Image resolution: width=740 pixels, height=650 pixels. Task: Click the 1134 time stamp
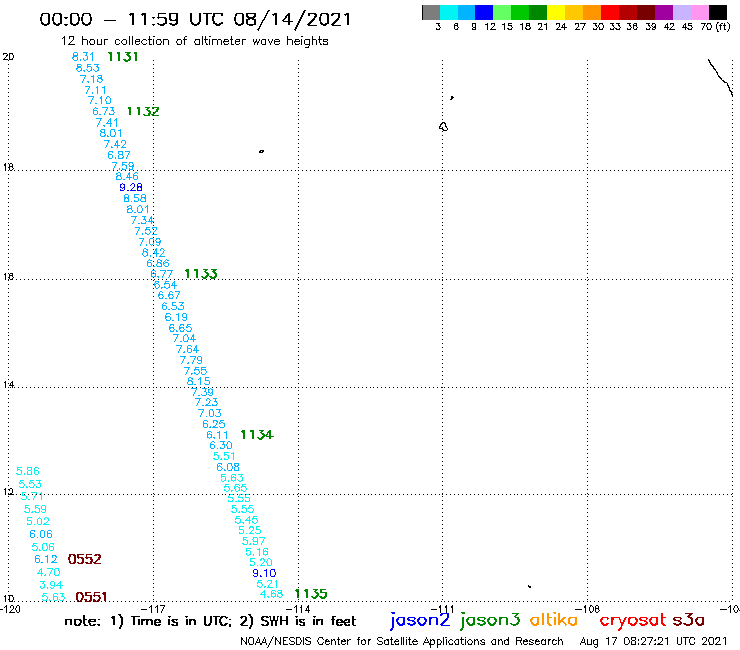(257, 435)
